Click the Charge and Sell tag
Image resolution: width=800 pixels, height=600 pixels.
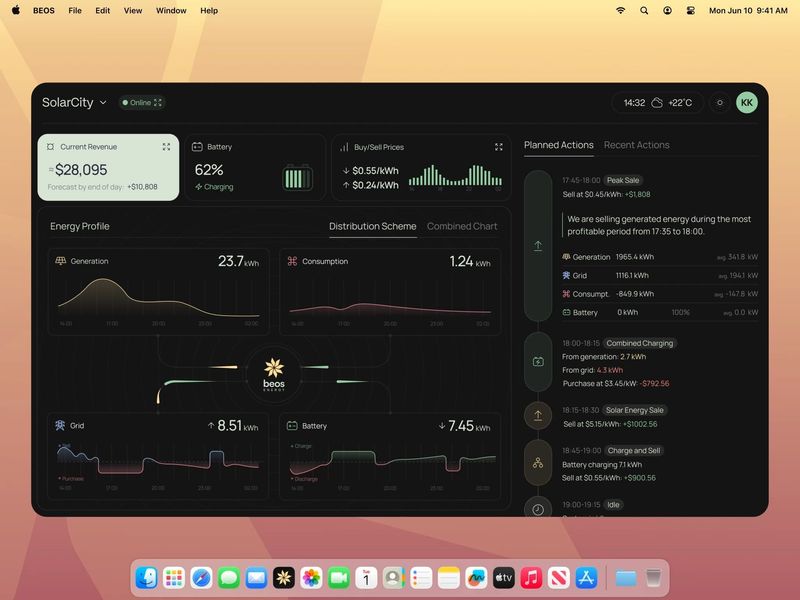pos(634,451)
